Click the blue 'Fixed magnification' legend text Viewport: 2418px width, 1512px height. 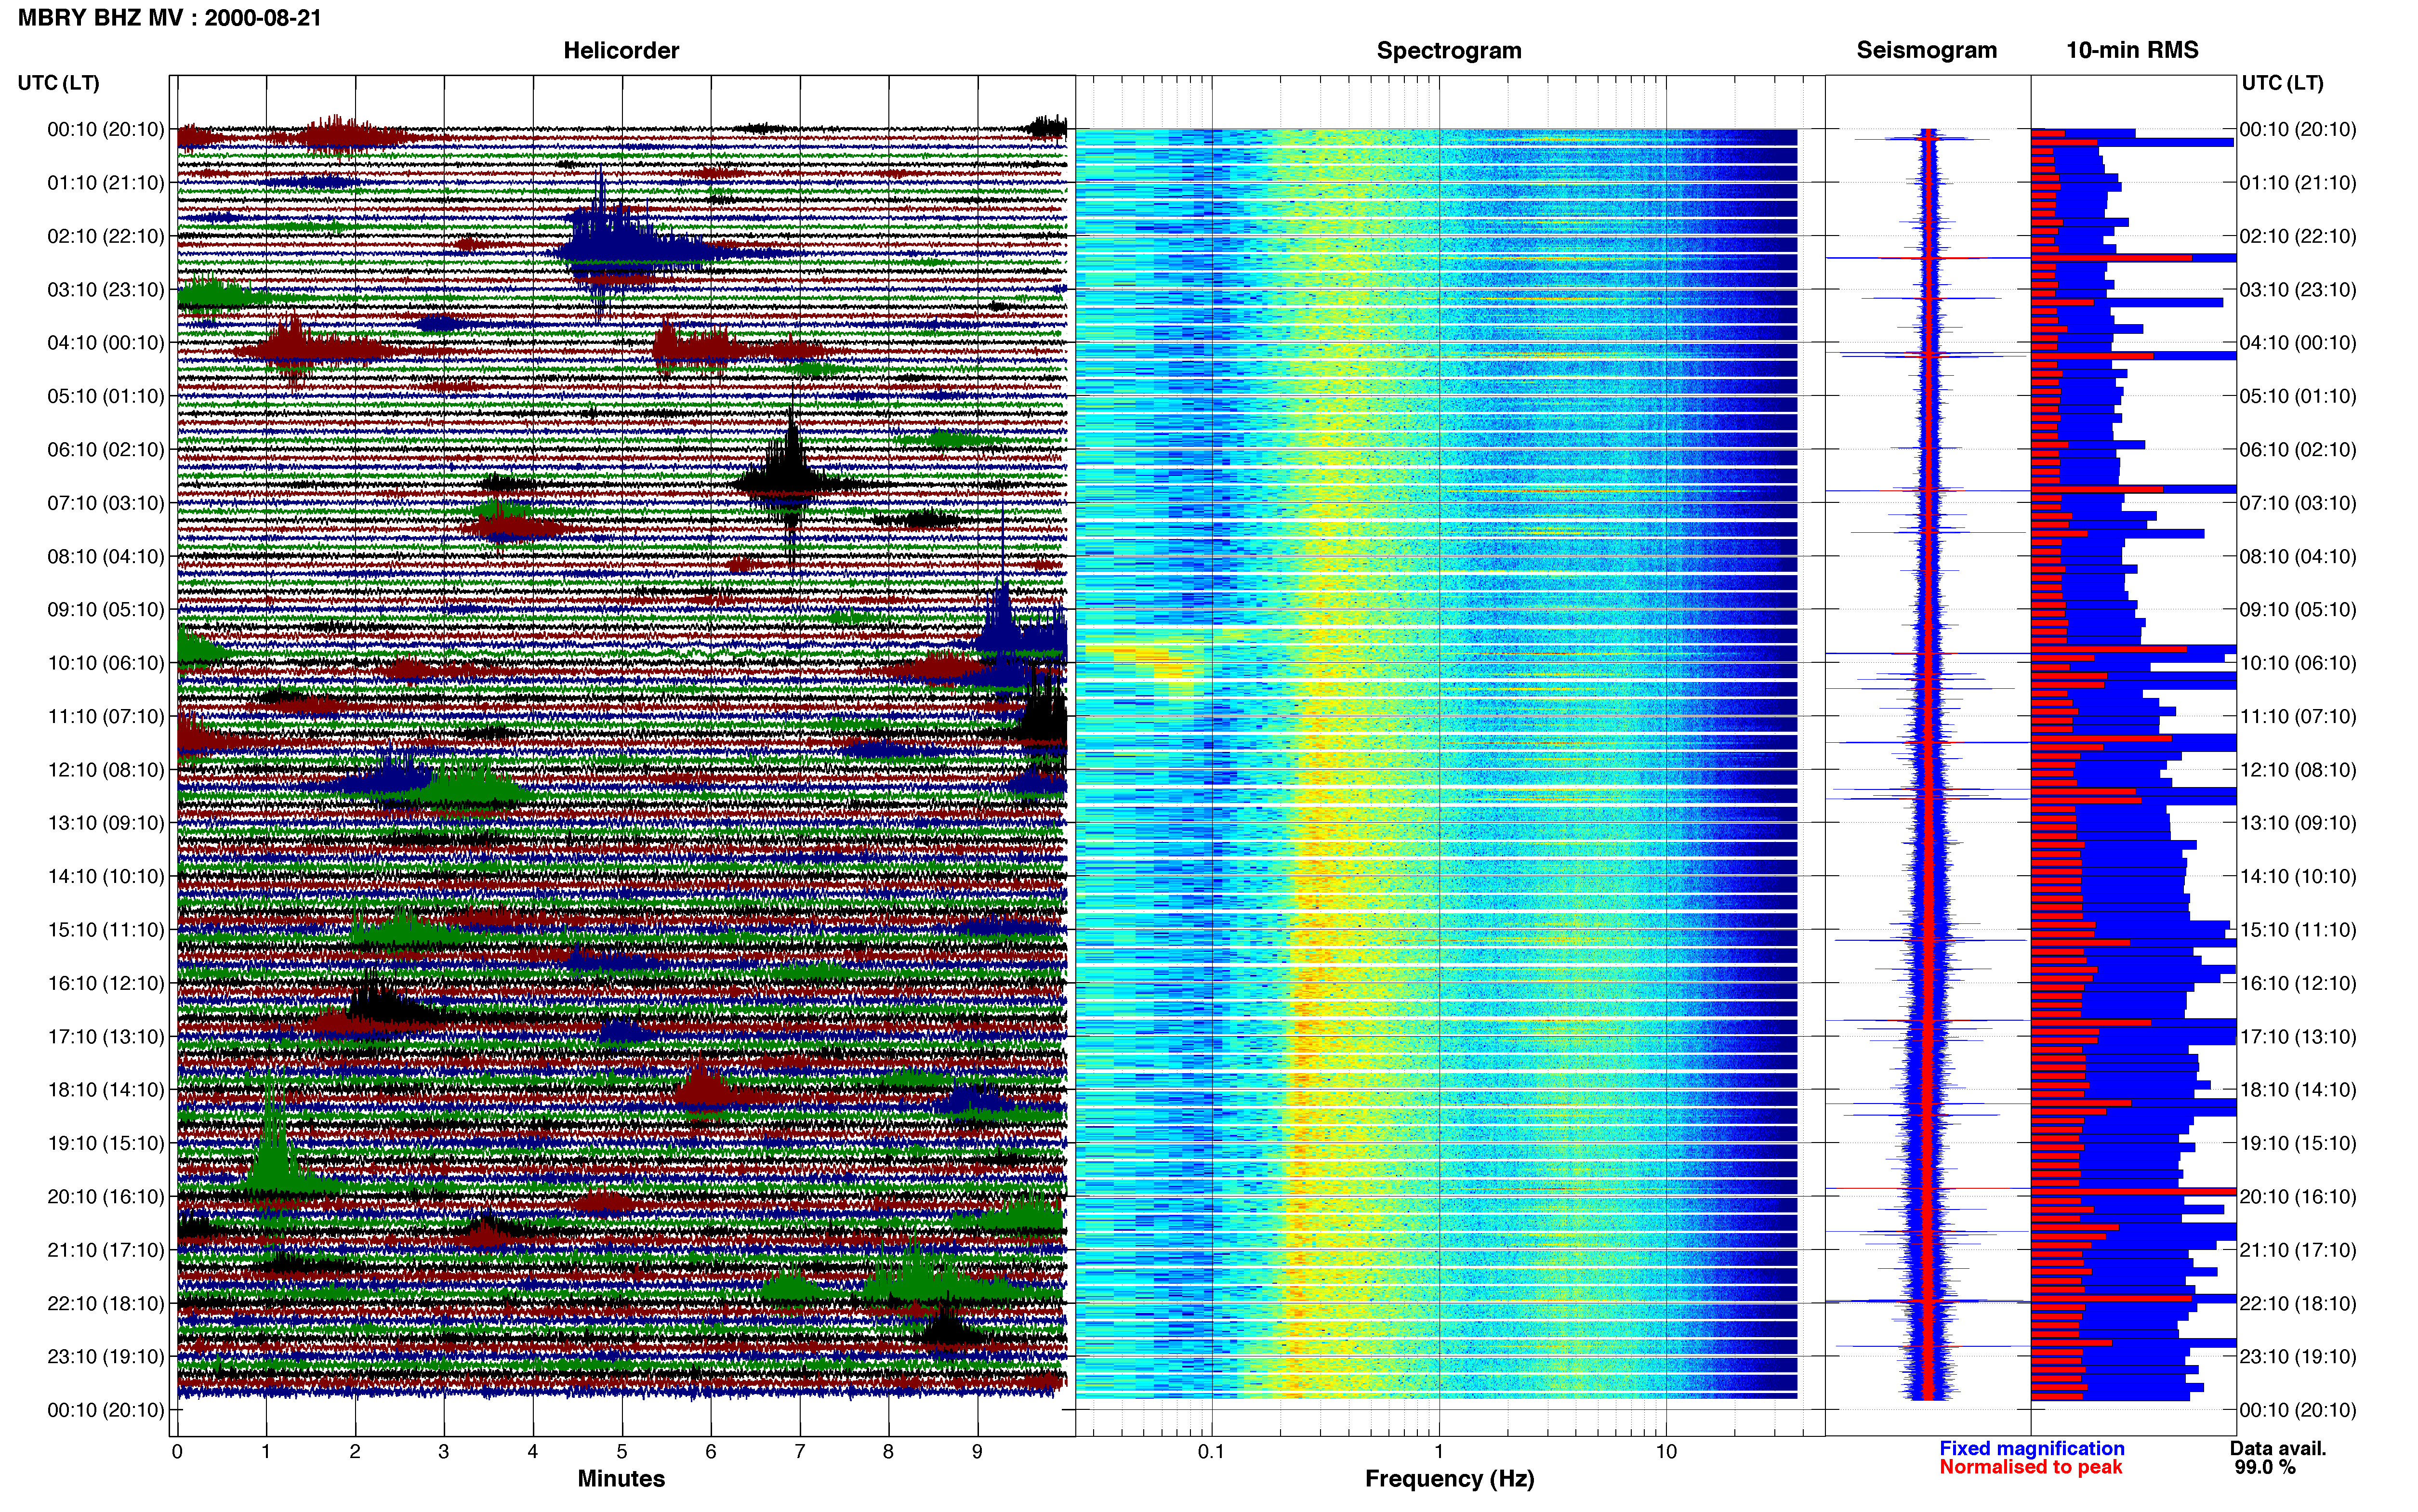click(x=2031, y=1448)
